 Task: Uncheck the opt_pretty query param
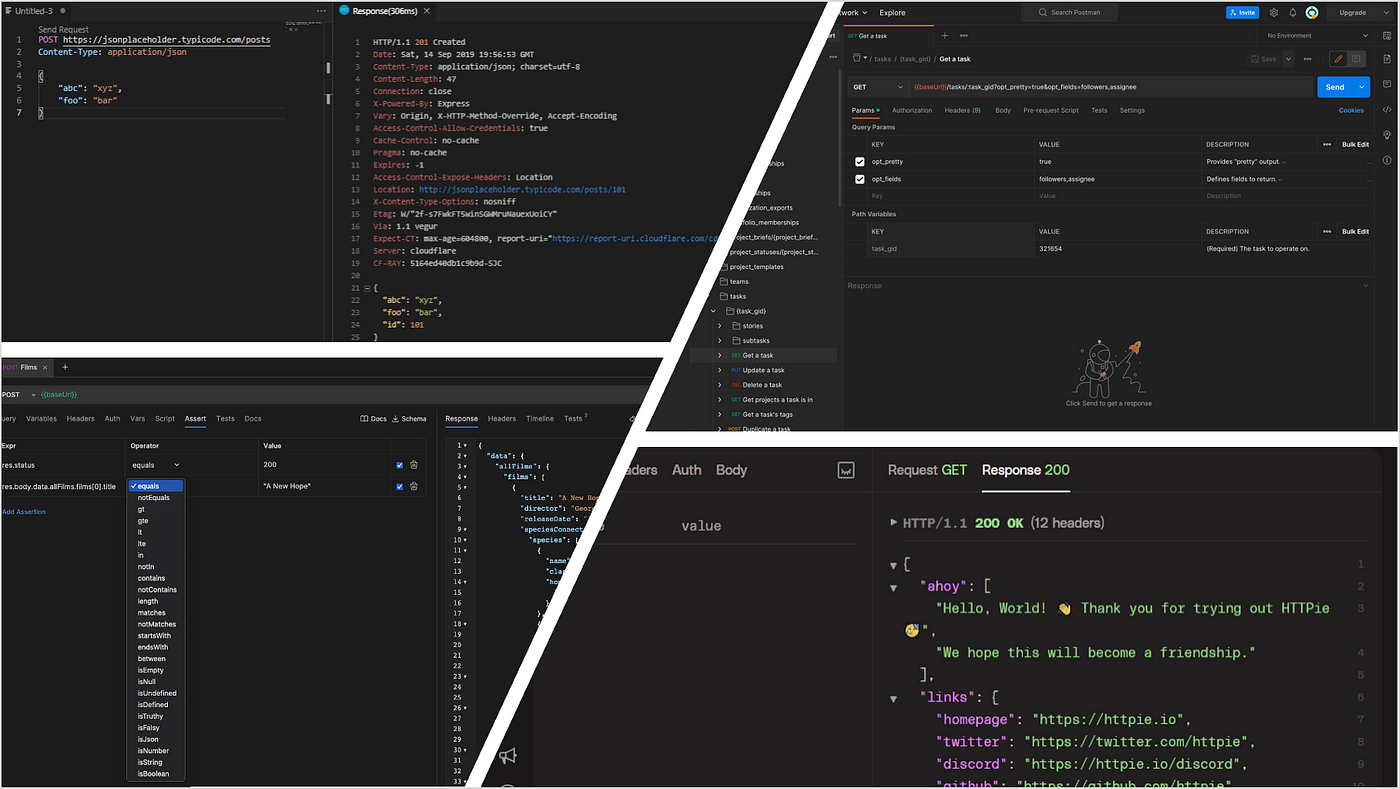[x=860, y=162]
